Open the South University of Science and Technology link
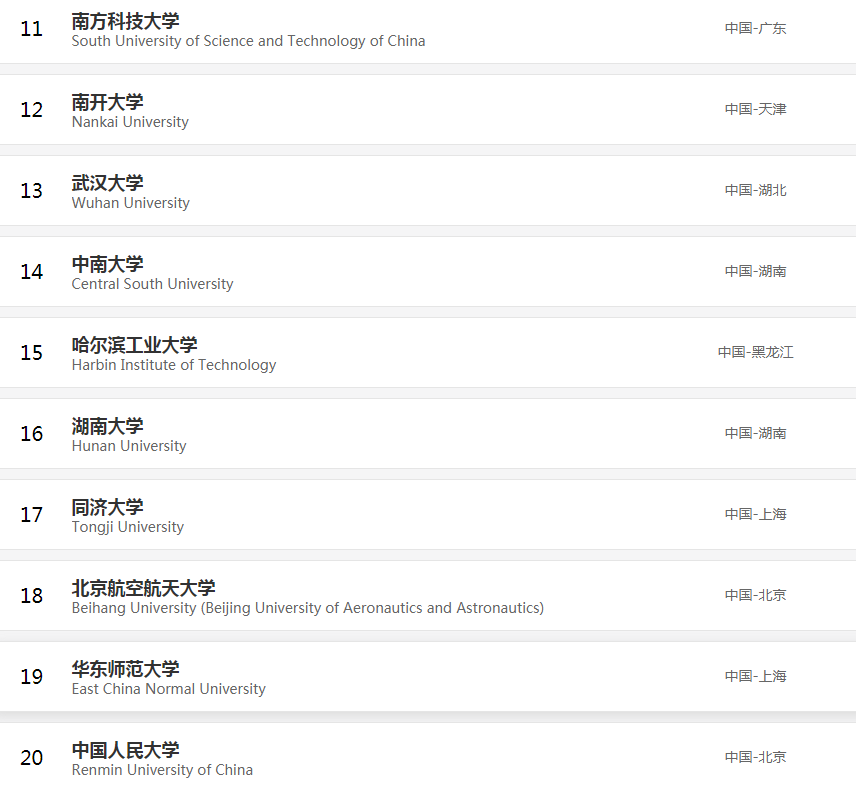The image size is (856, 792). click(x=247, y=42)
